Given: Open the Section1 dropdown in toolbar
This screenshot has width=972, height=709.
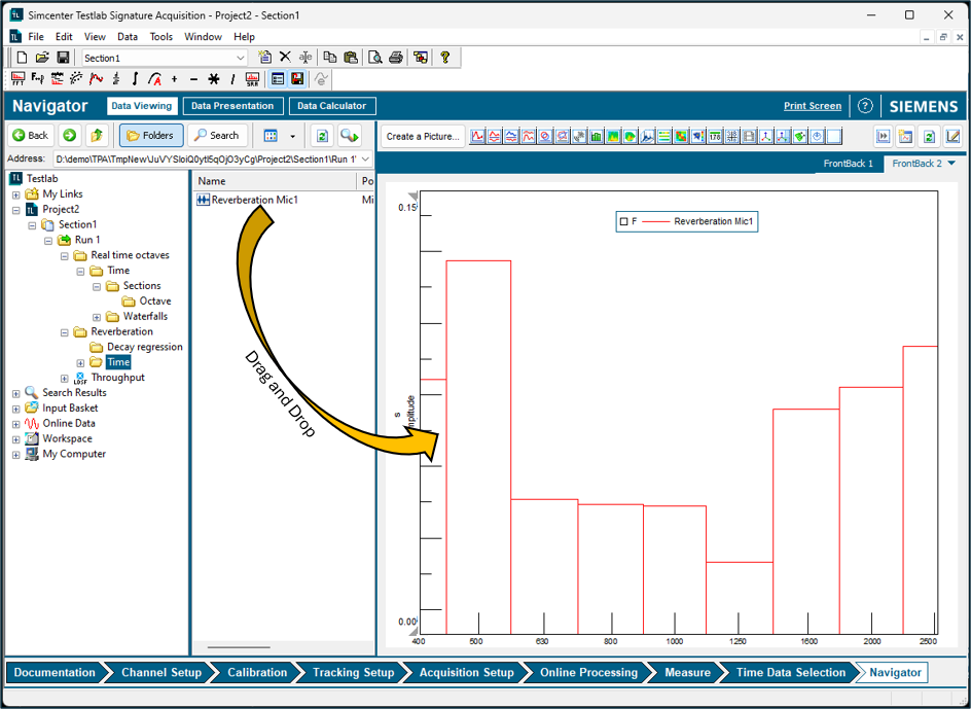Looking at the screenshot, I should click(x=240, y=58).
